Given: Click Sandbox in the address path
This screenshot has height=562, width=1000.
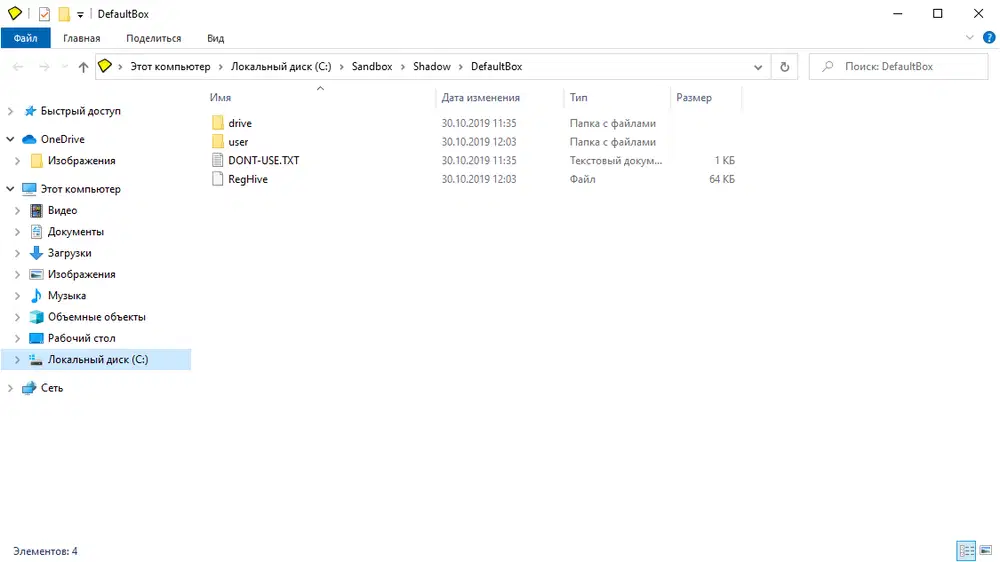Looking at the screenshot, I should tap(372, 66).
